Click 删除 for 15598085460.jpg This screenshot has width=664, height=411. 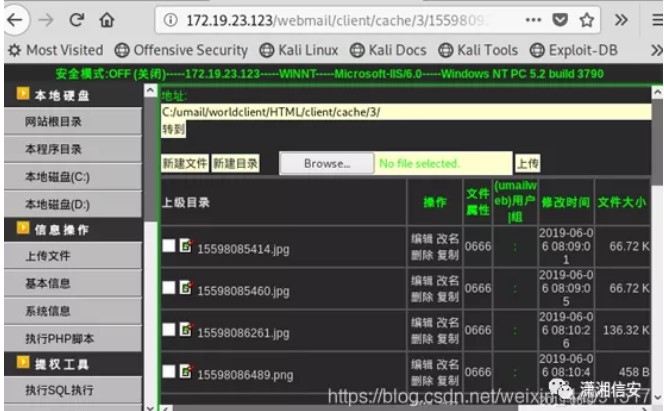point(422,297)
